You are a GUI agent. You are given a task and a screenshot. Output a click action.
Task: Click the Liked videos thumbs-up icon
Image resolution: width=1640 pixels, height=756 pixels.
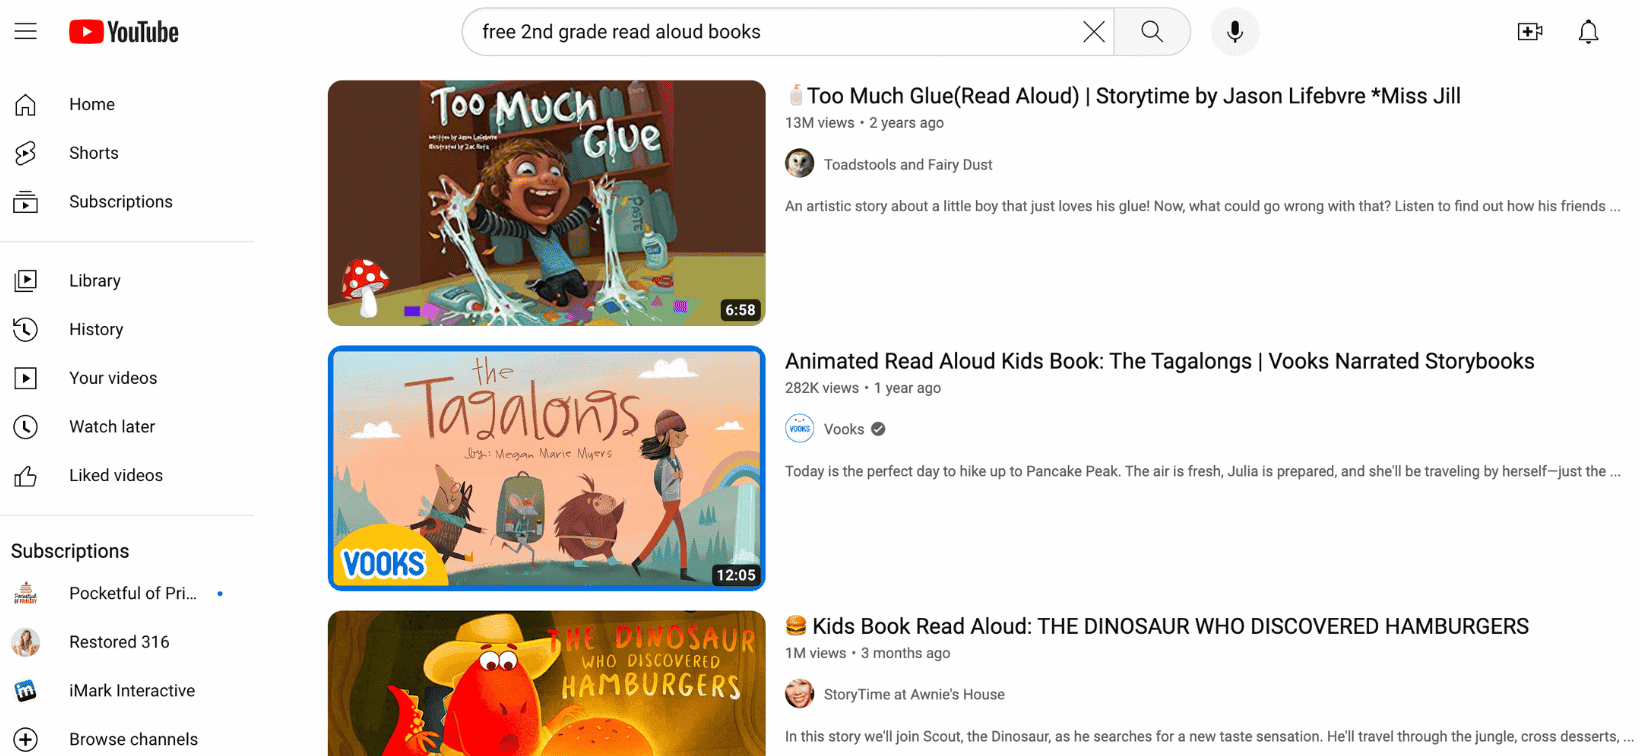(26, 476)
